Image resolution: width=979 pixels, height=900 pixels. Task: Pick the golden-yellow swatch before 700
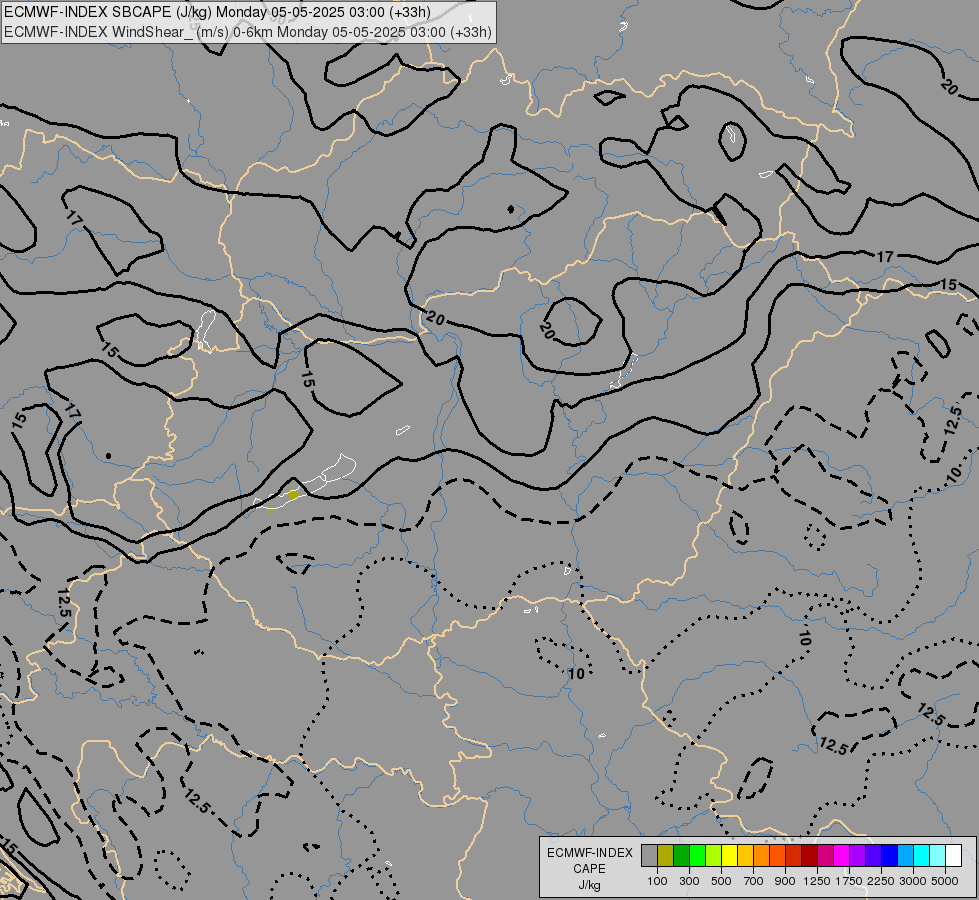(745, 856)
